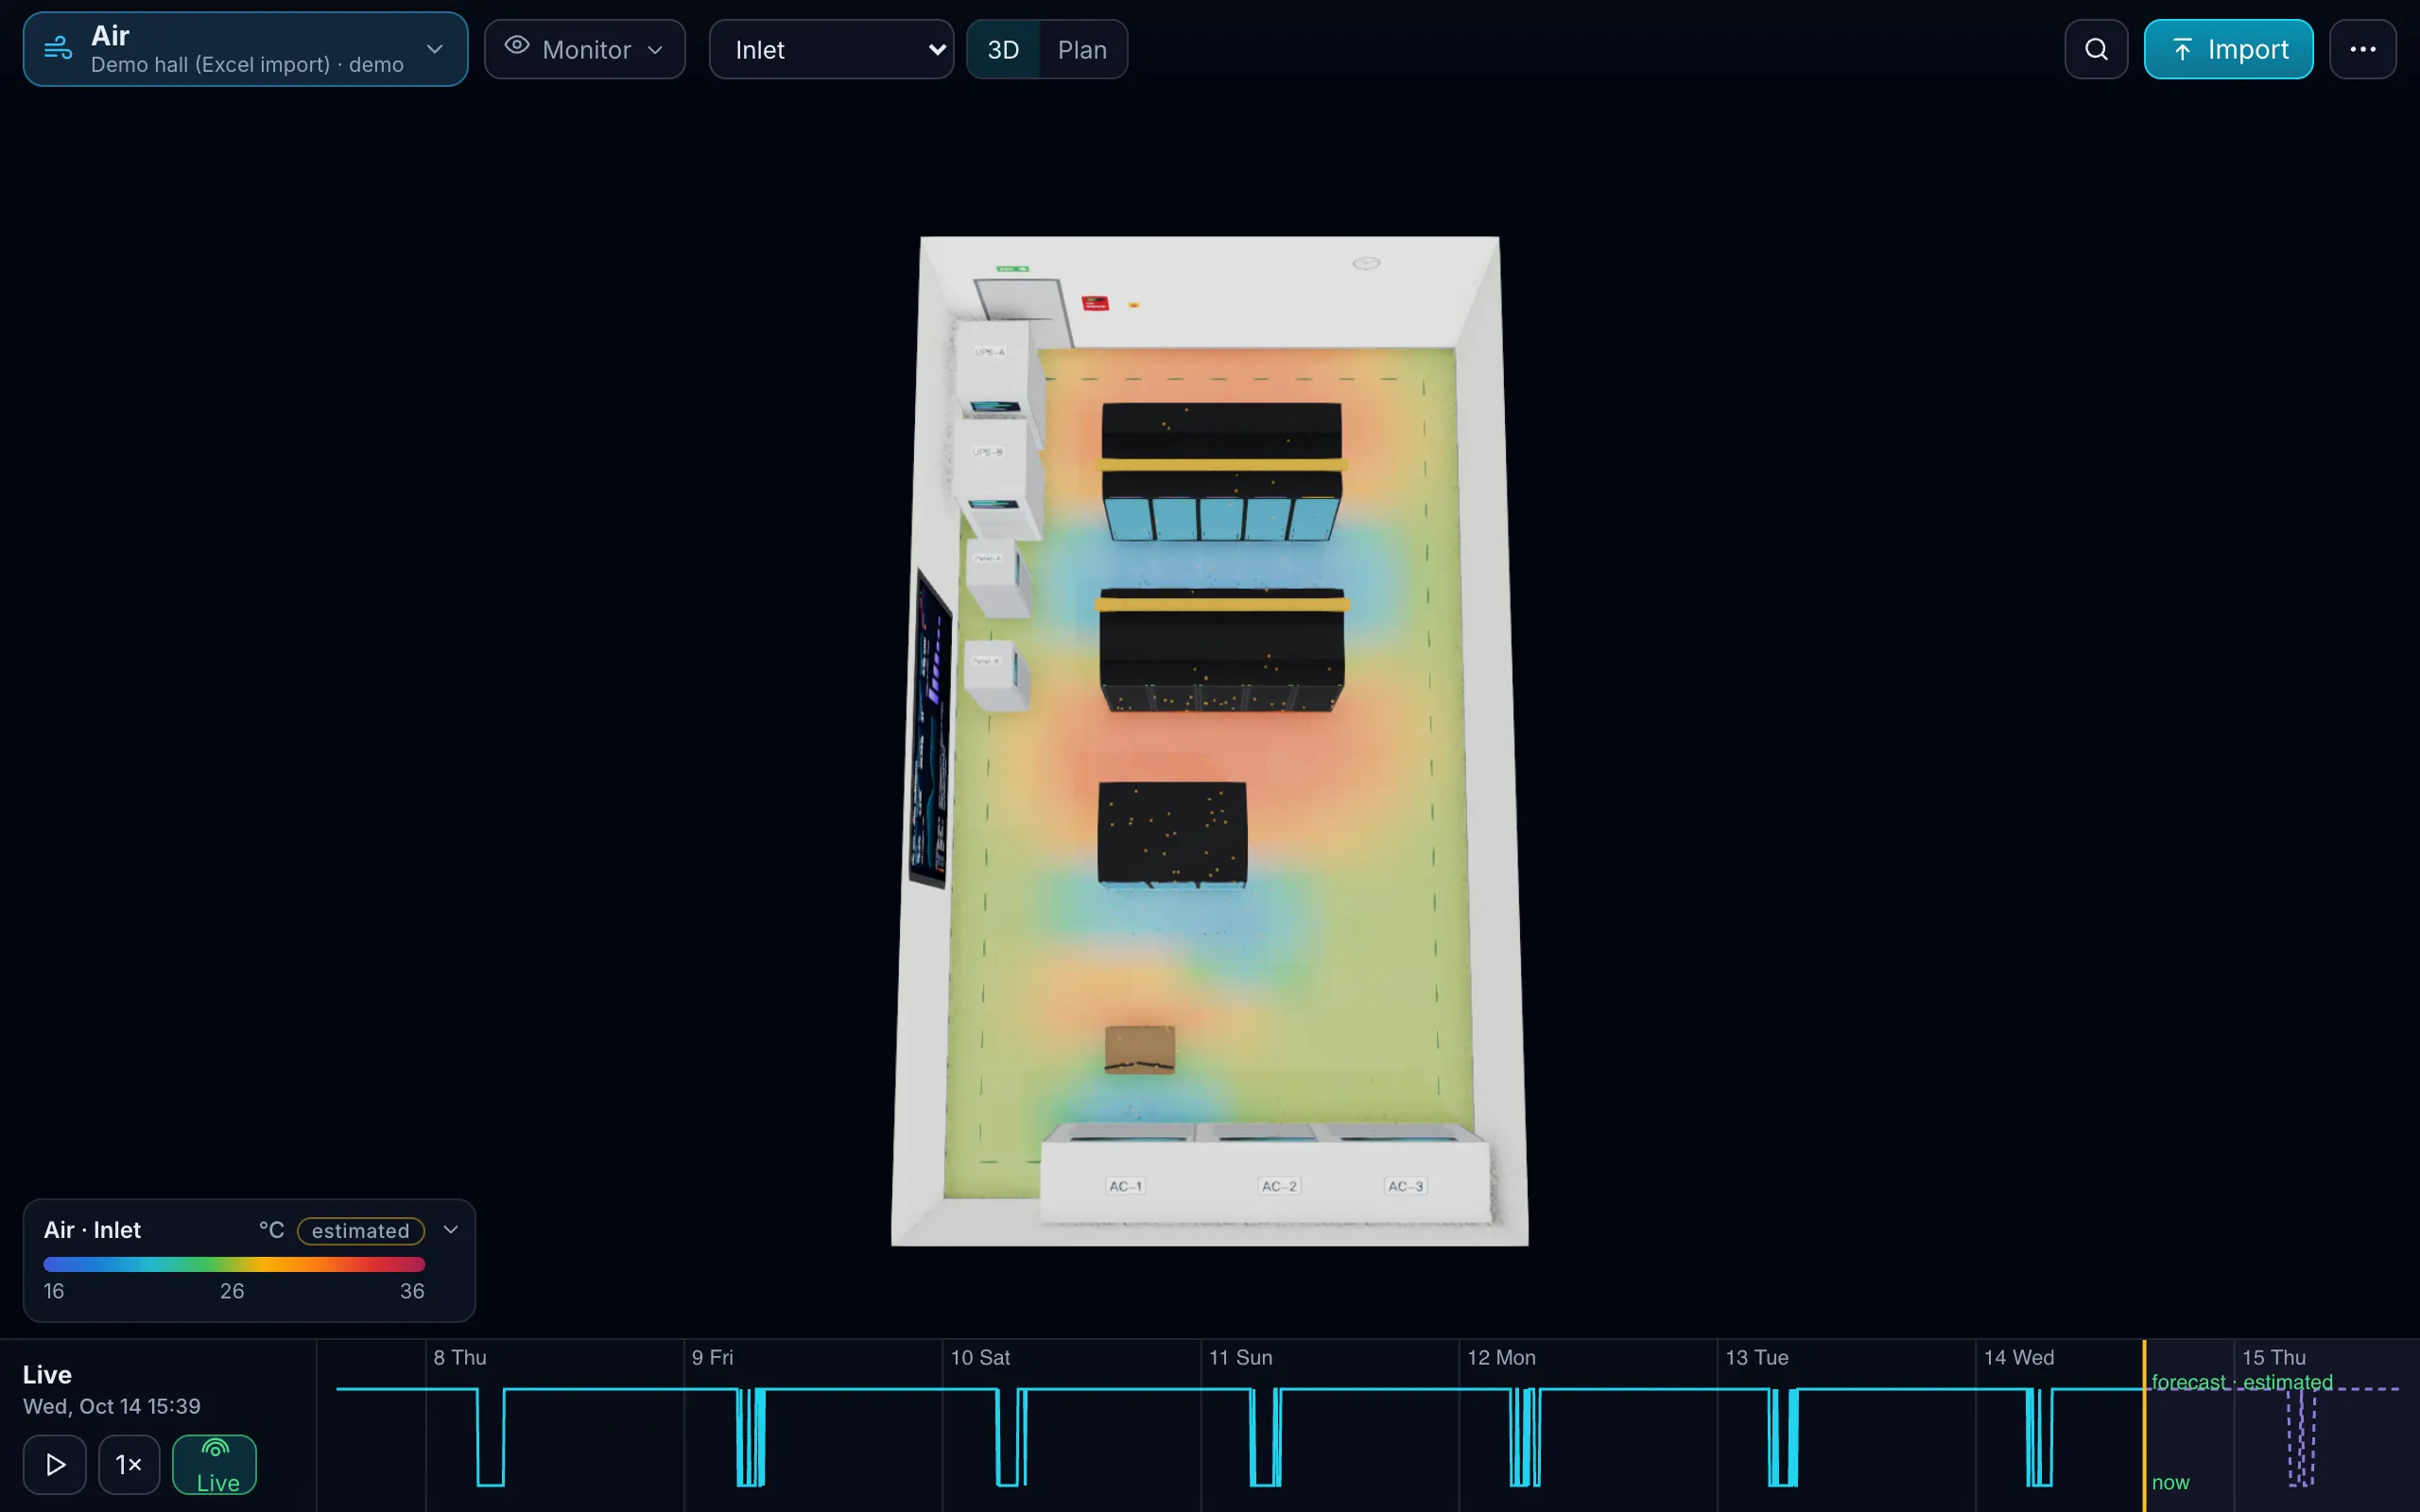Viewport: 2420px width, 1512px height.
Task: Start timeline playback
Action: pyautogui.click(x=55, y=1464)
